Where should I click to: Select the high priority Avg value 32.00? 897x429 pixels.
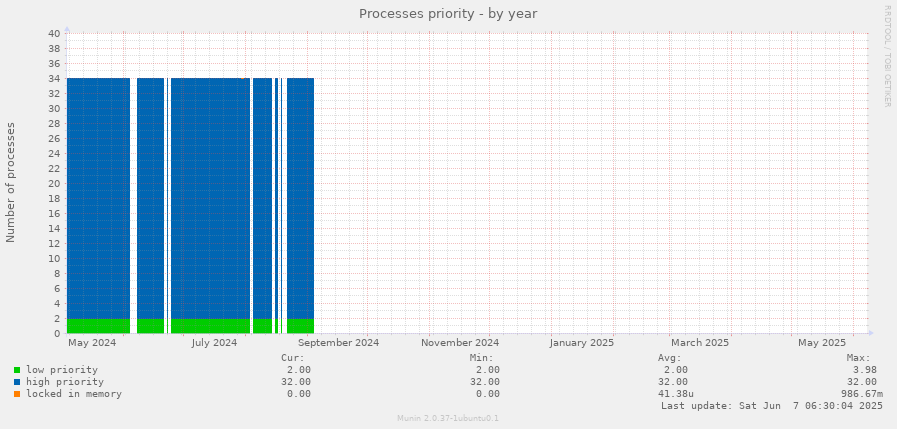click(673, 382)
